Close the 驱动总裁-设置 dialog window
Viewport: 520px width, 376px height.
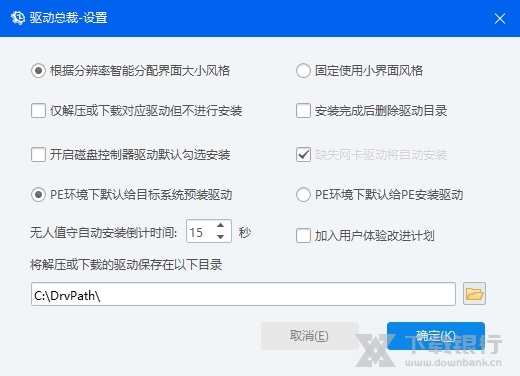tap(500, 18)
